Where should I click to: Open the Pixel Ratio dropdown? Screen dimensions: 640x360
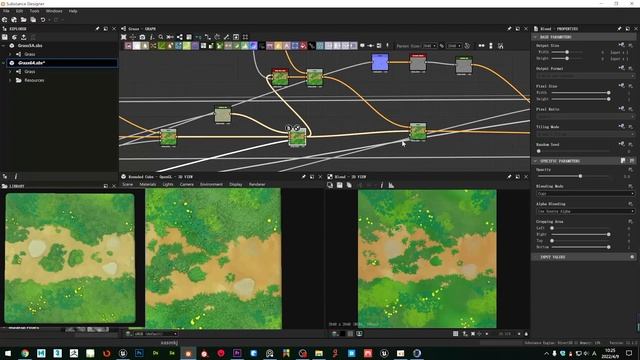(x=585, y=116)
